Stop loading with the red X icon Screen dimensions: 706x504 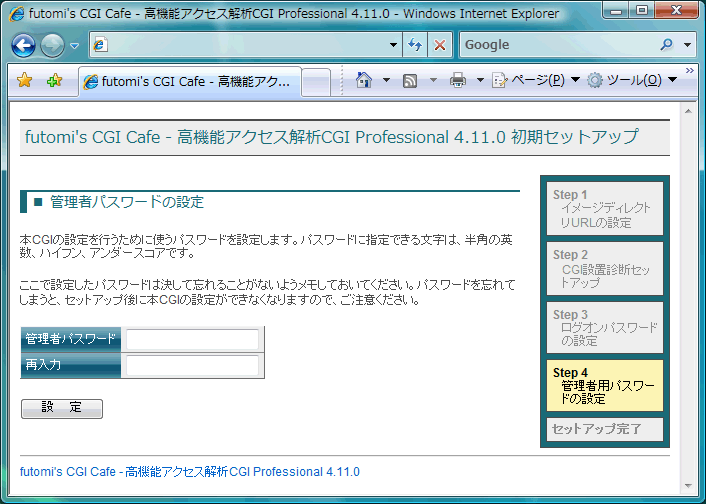439,45
